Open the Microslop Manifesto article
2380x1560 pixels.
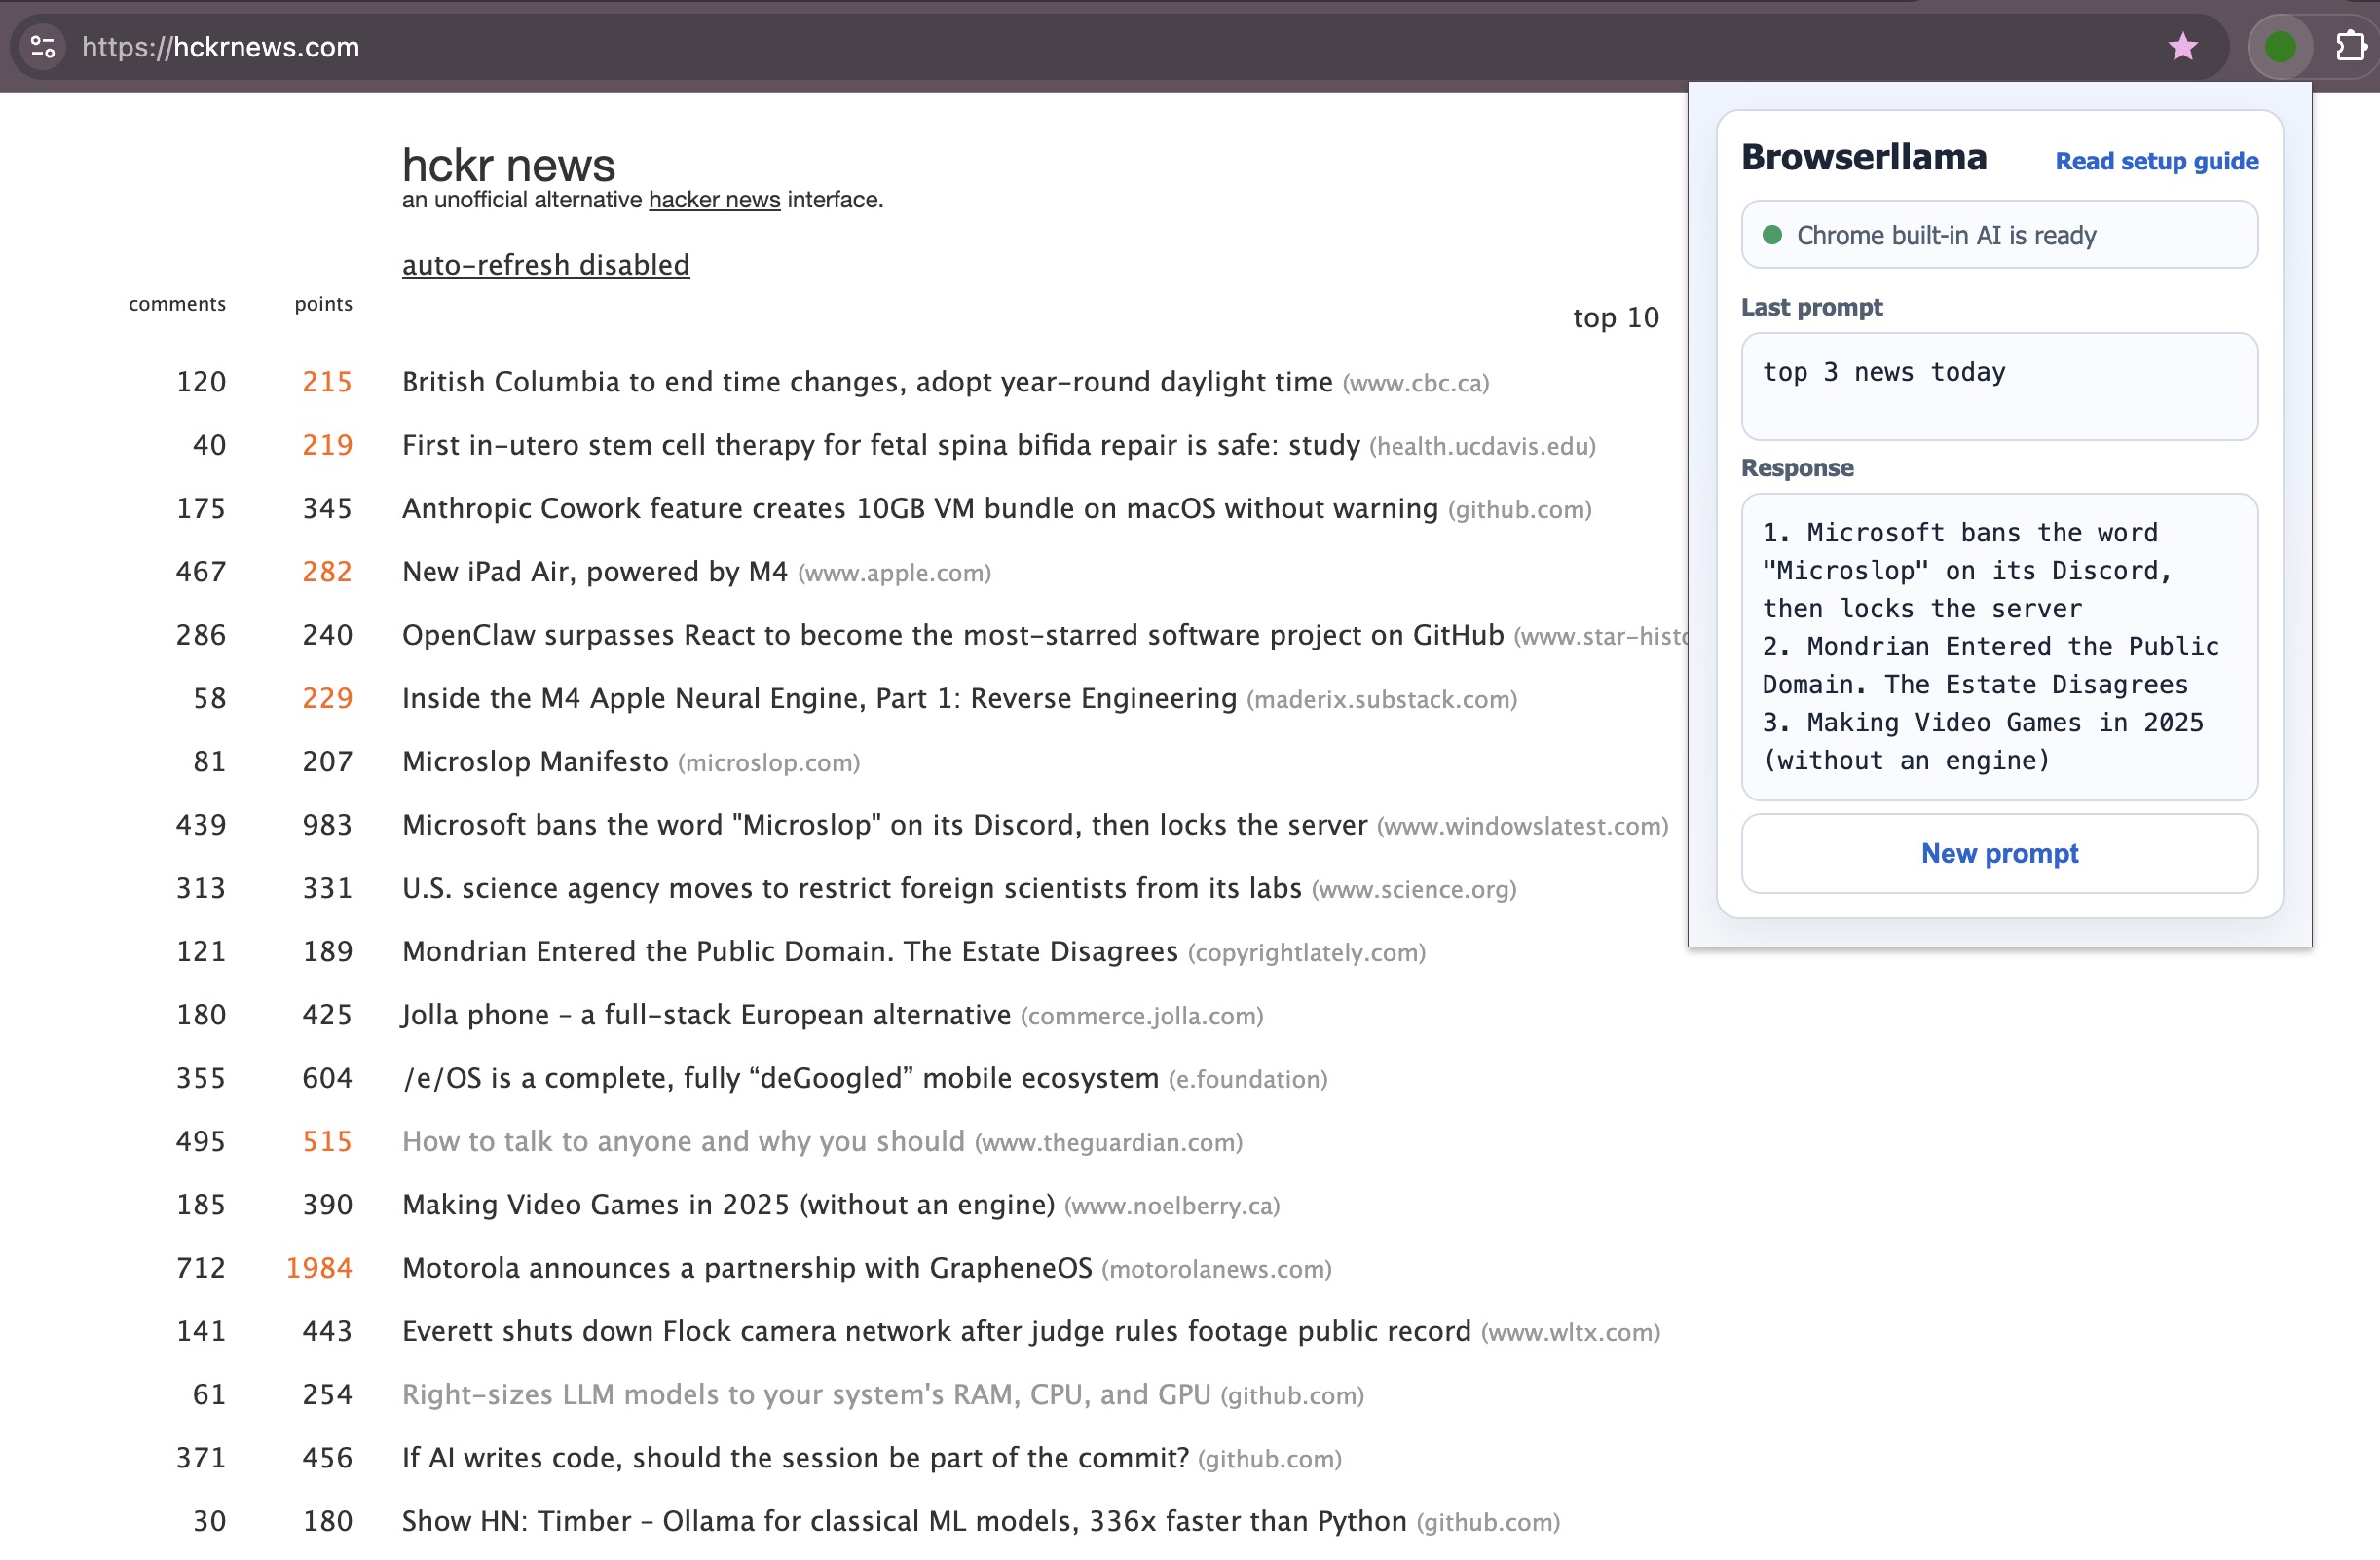(533, 761)
